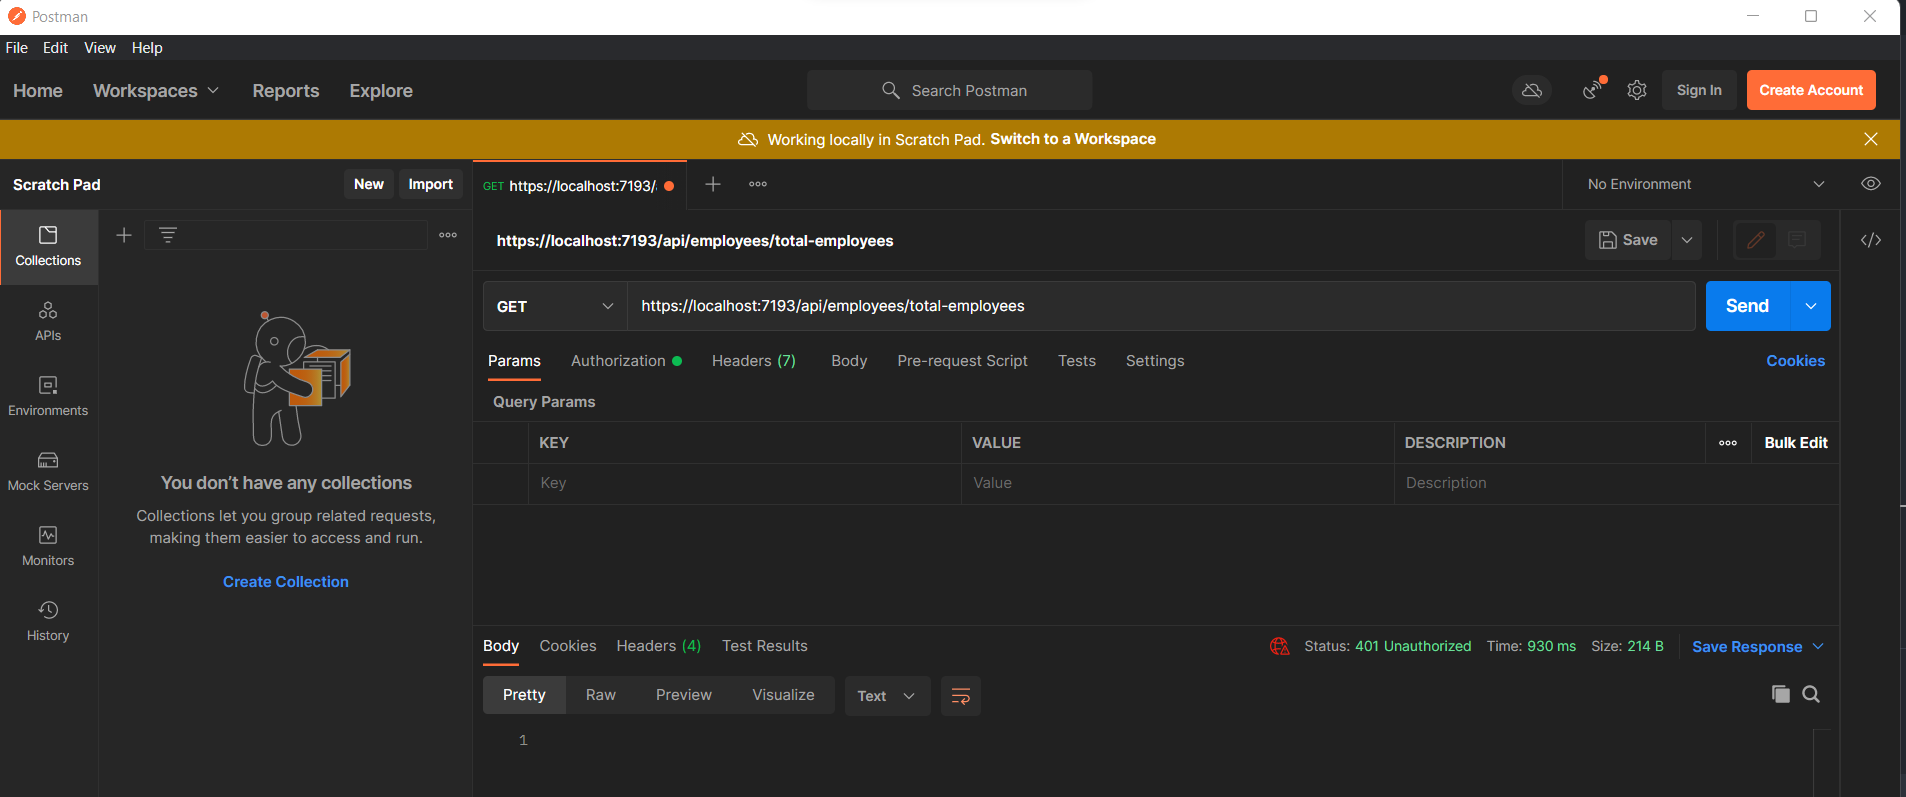This screenshot has height=797, width=1906.
Task: Click the plus icon to create a collection
Action: tap(124, 235)
